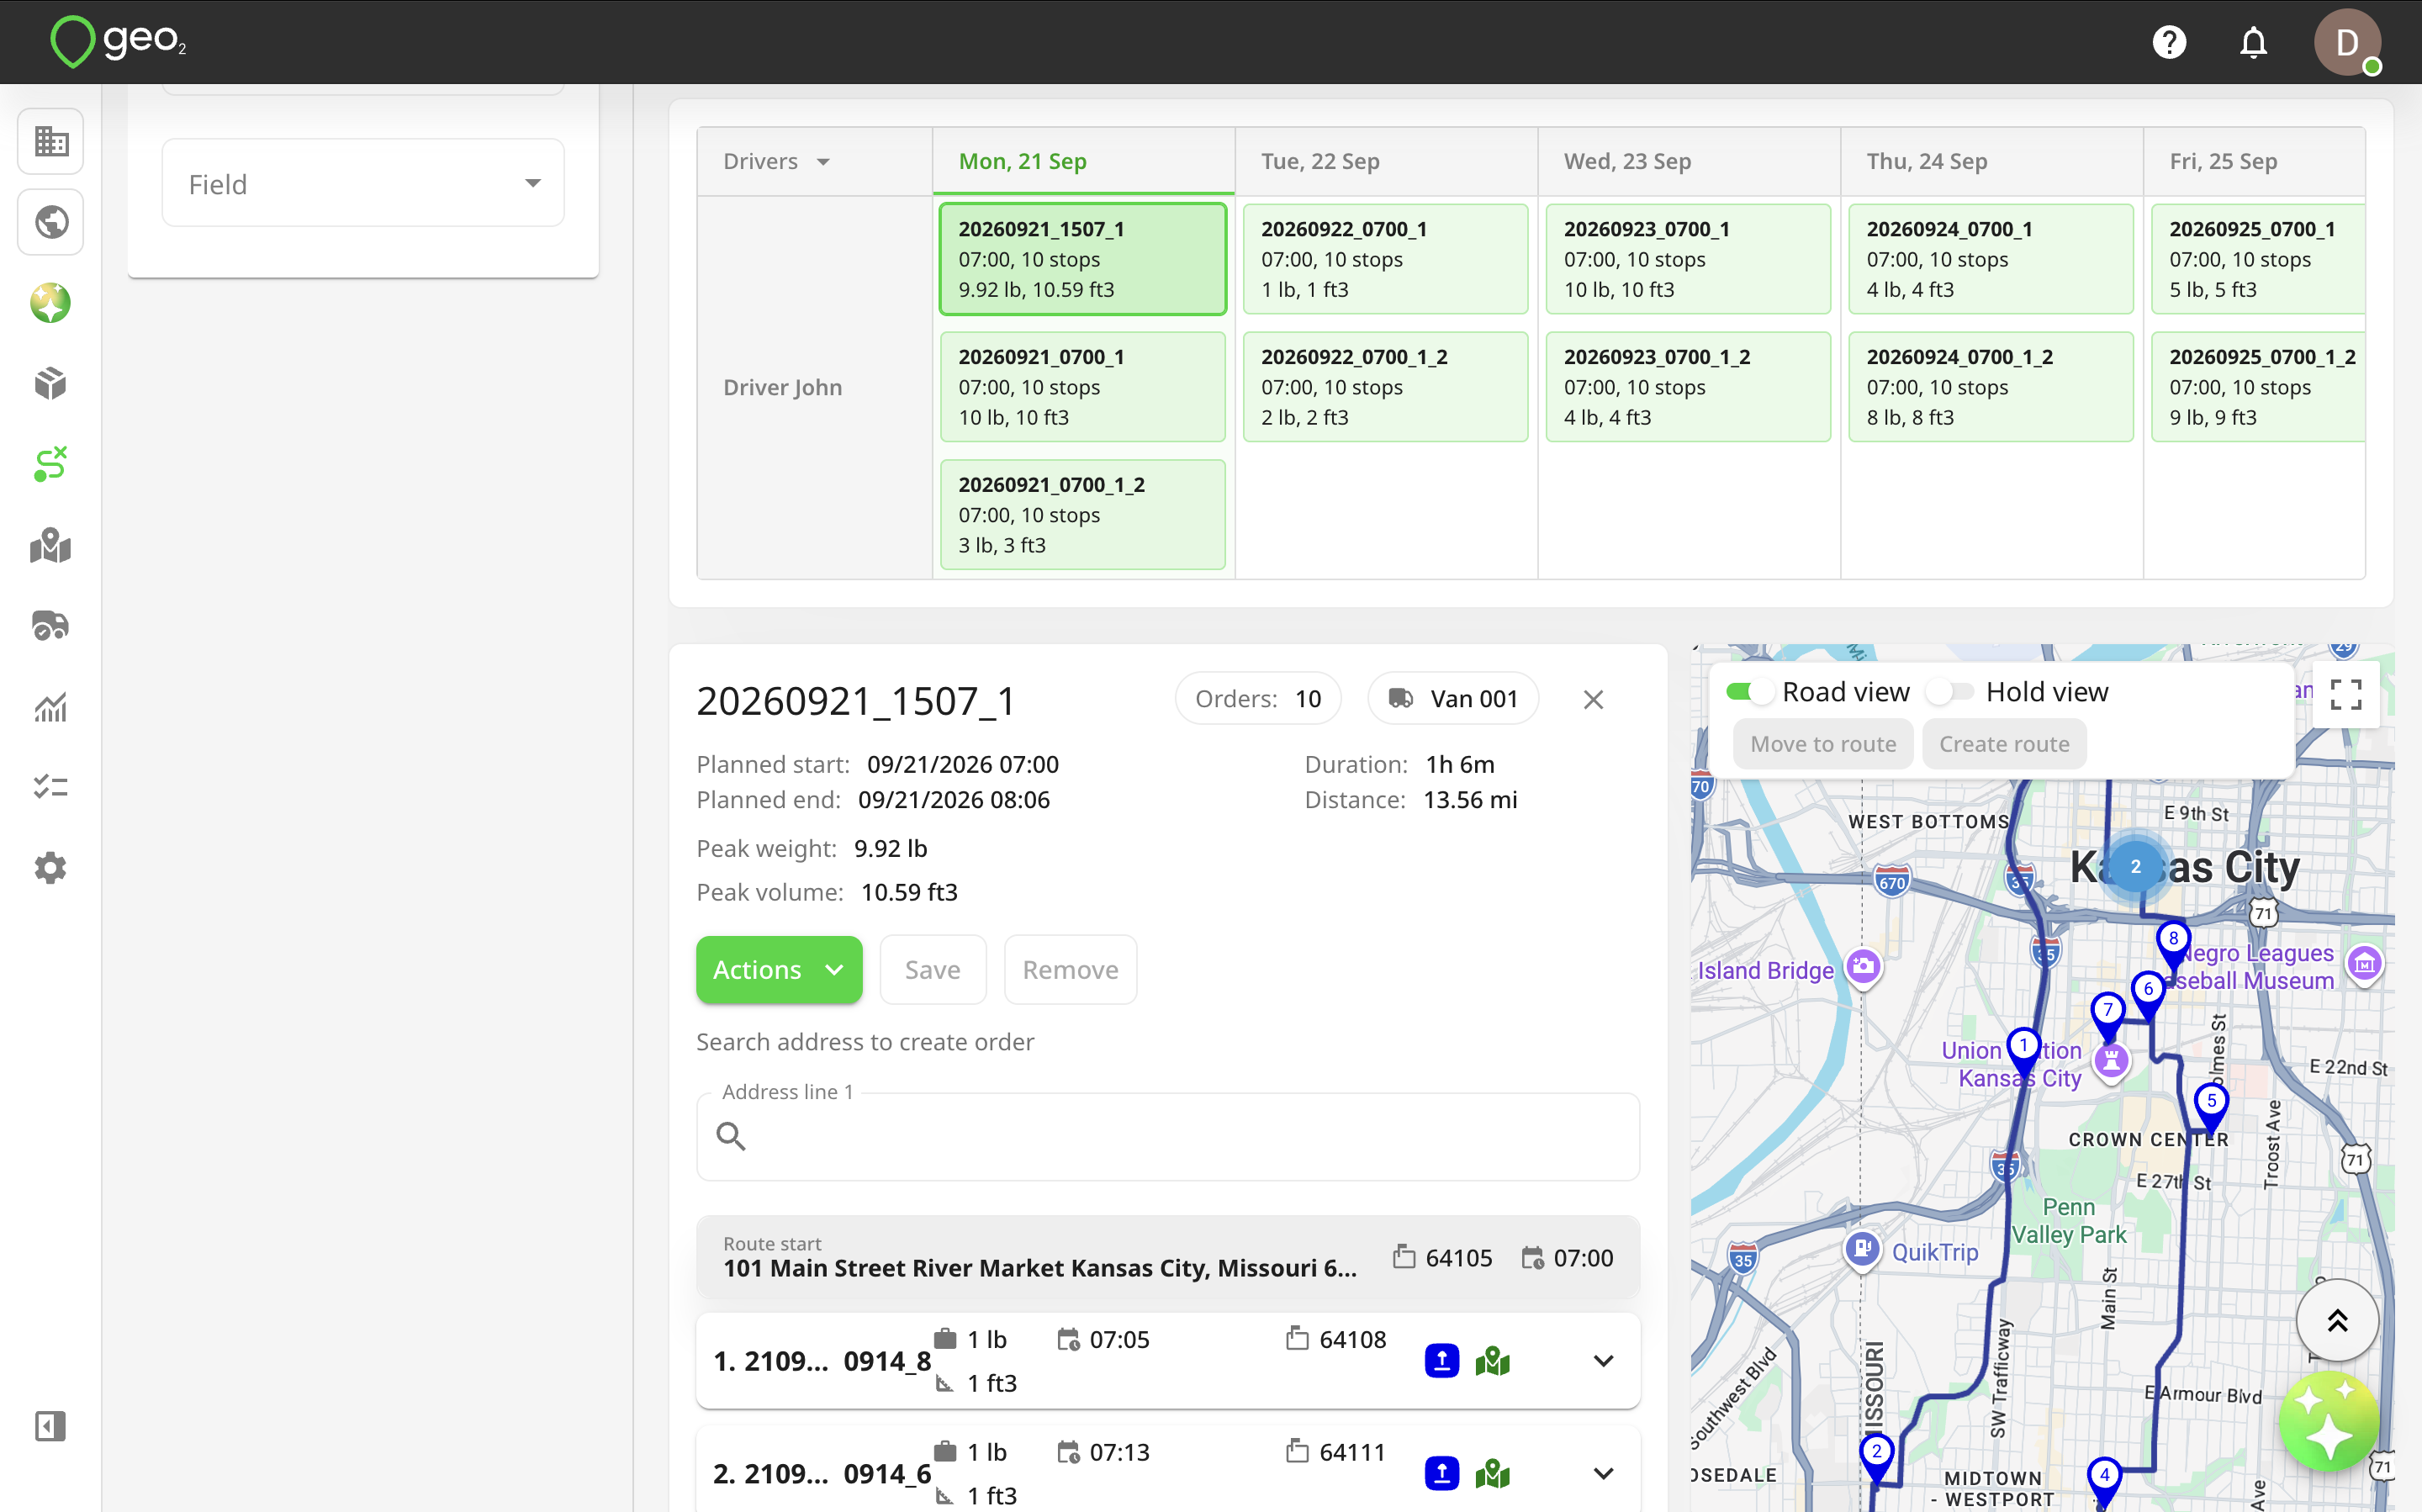Enable the Hold view switch
Image resolution: width=2422 pixels, height=1512 pixels.
[x=1951, y=692]
